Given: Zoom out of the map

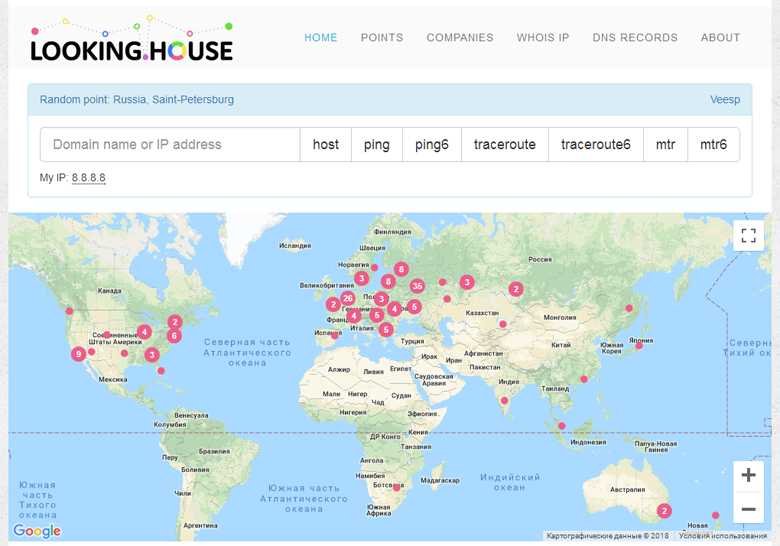Looking at the screenshot, I should (748, 509).
